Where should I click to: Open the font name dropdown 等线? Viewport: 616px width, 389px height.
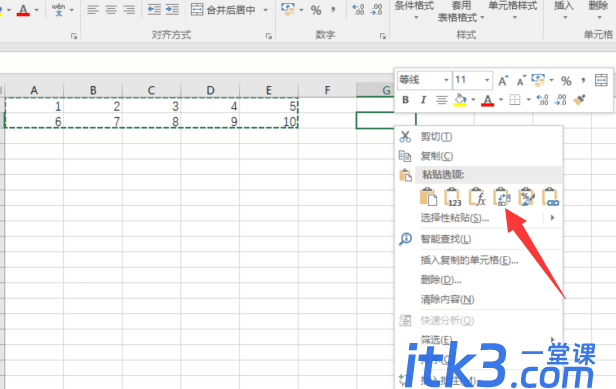[424, 80]
